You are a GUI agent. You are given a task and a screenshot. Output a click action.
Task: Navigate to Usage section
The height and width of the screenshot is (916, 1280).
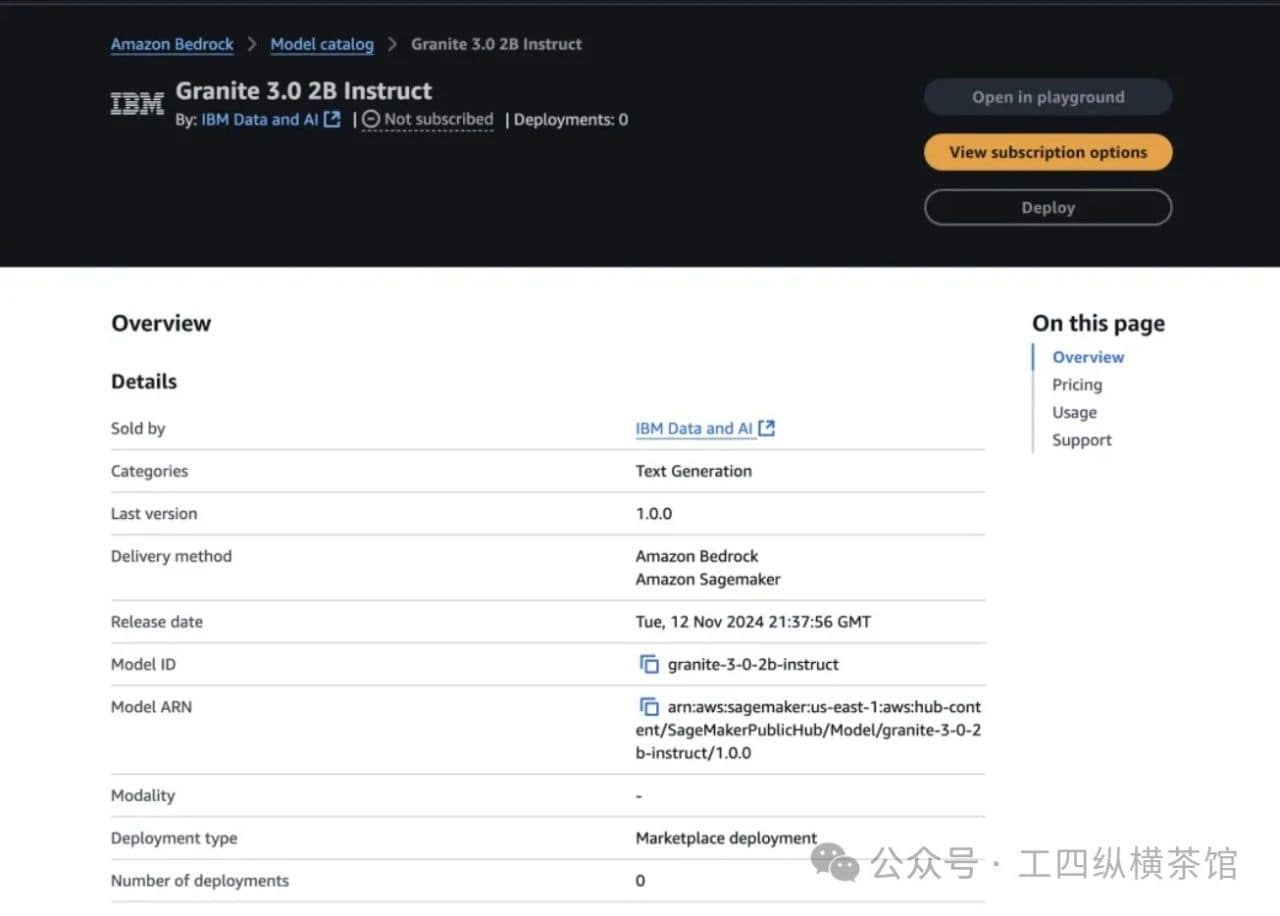1074,413
